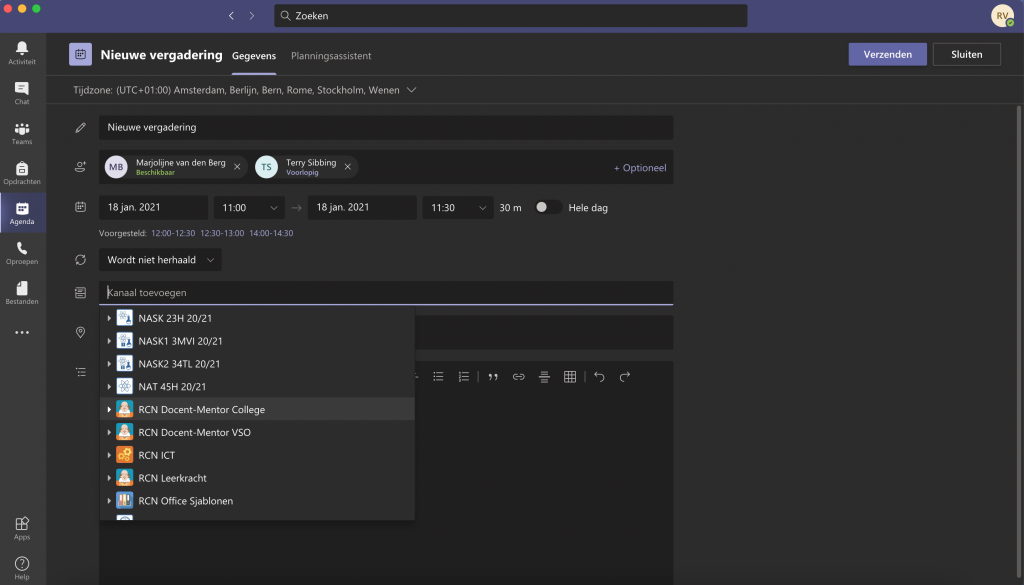Image resolution: width=1024 pixels, height=585 pixels.
Task: Click the undo arrow in editor toolbar
Action: (x=599, y=377)
